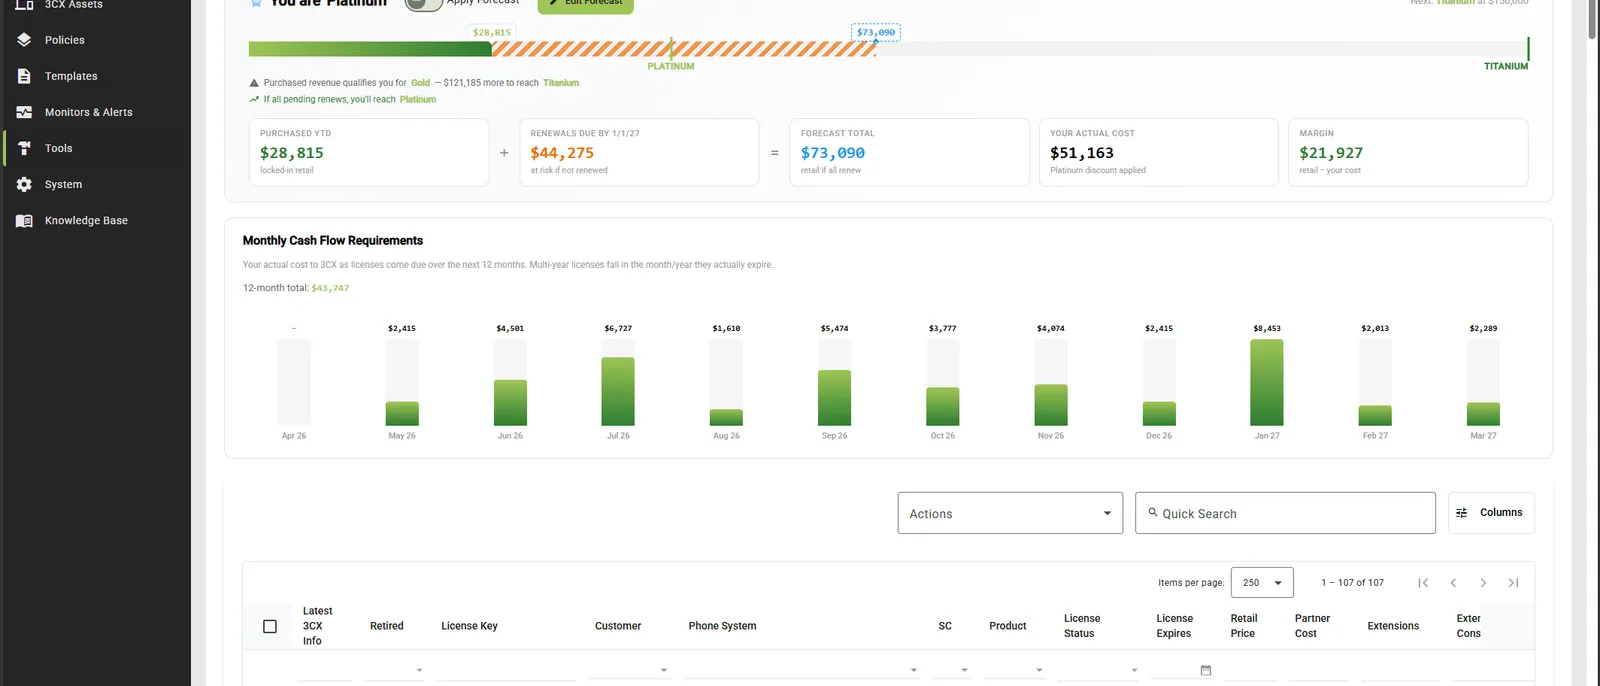Expand the Product column filter dropdown

point(1039,670)
